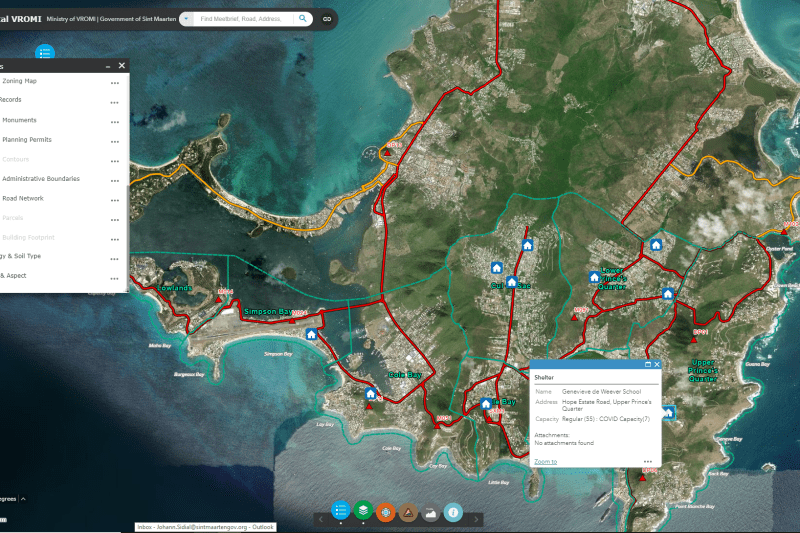Open the brown hazard-triangle widget
This screenshot has height=533, width=800.
pyautogui.click(x=408, y=512)
